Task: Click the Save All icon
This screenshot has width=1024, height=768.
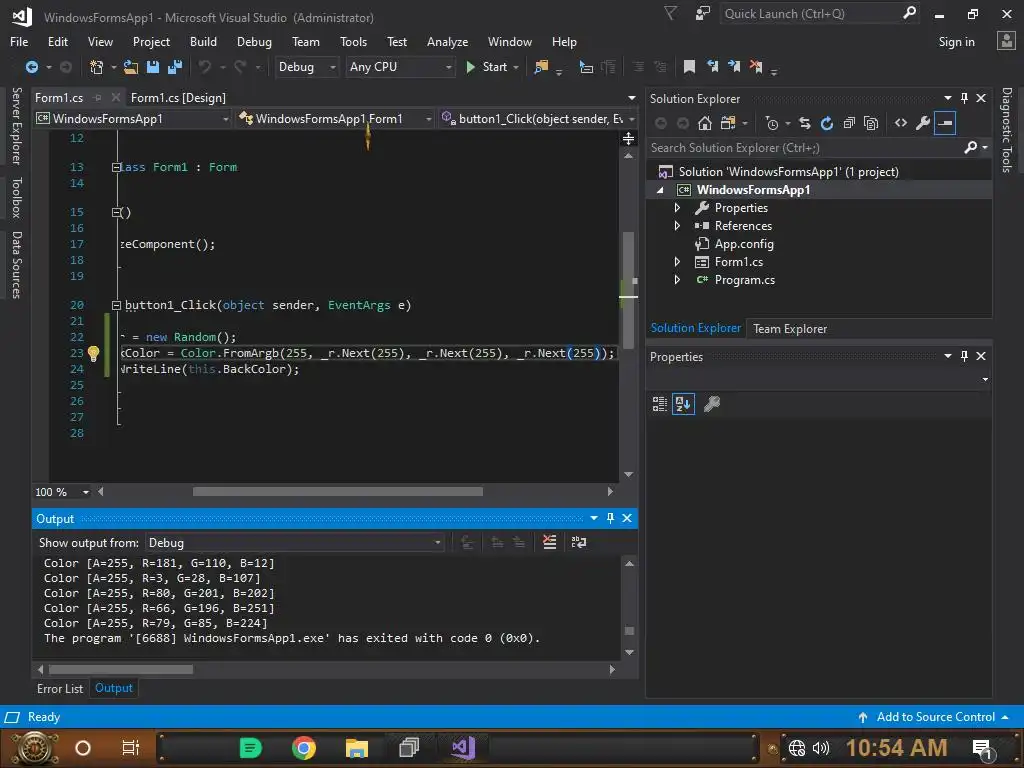Action: click(x=175, y=67)
